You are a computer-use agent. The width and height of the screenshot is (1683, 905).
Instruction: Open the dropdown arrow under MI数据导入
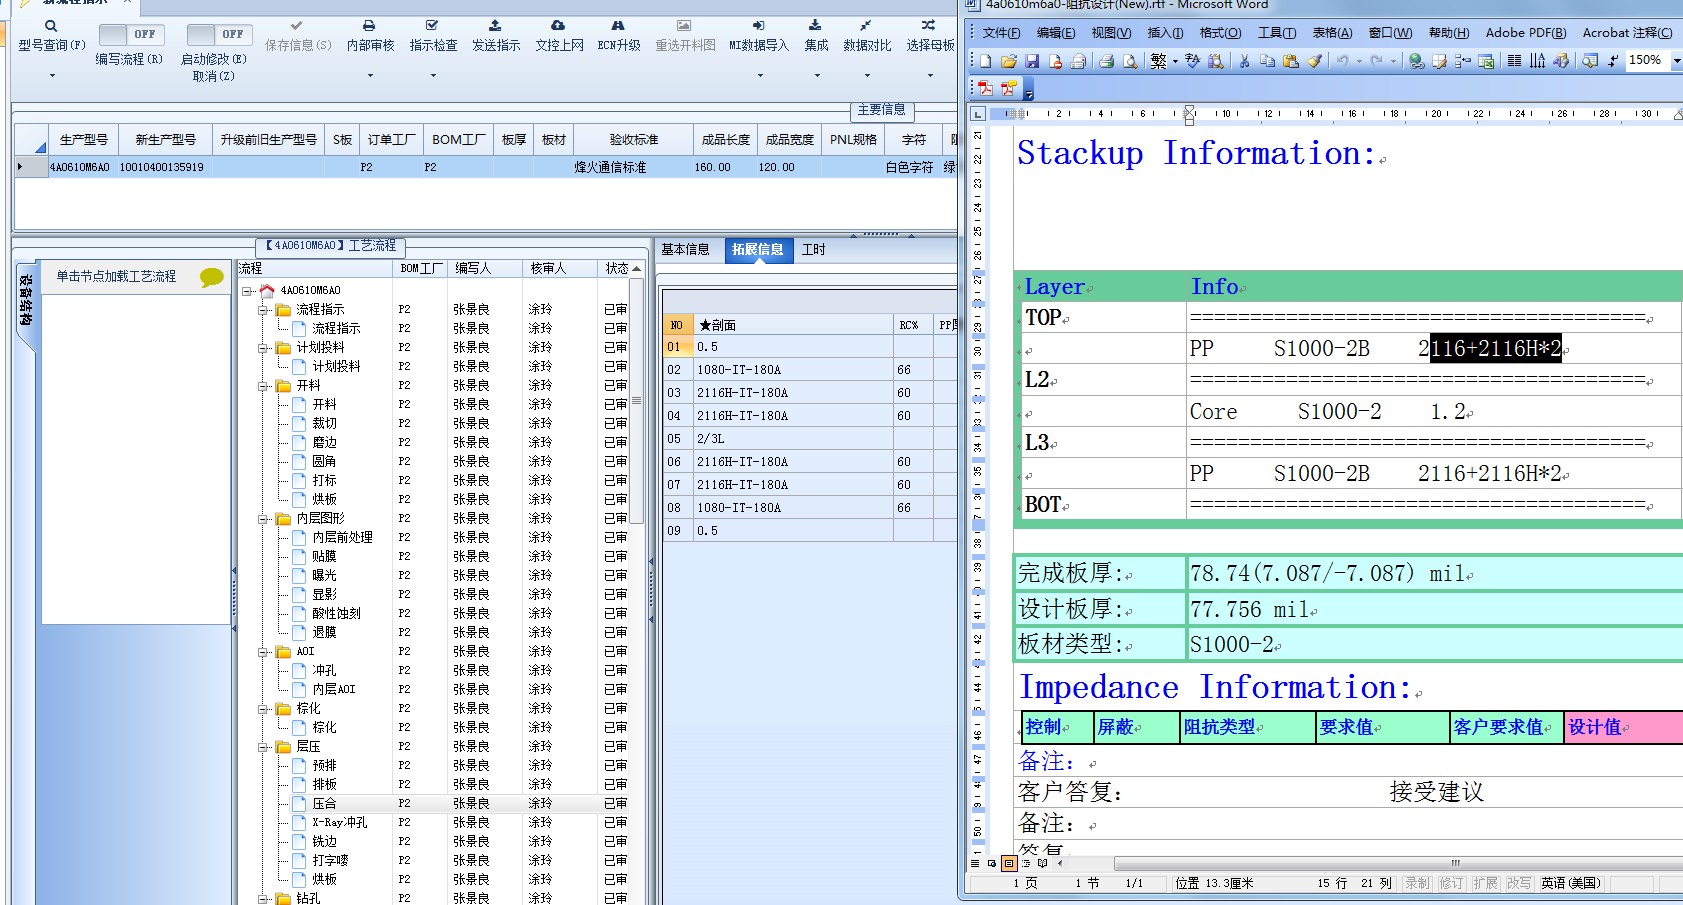click(x=759, y=75)
